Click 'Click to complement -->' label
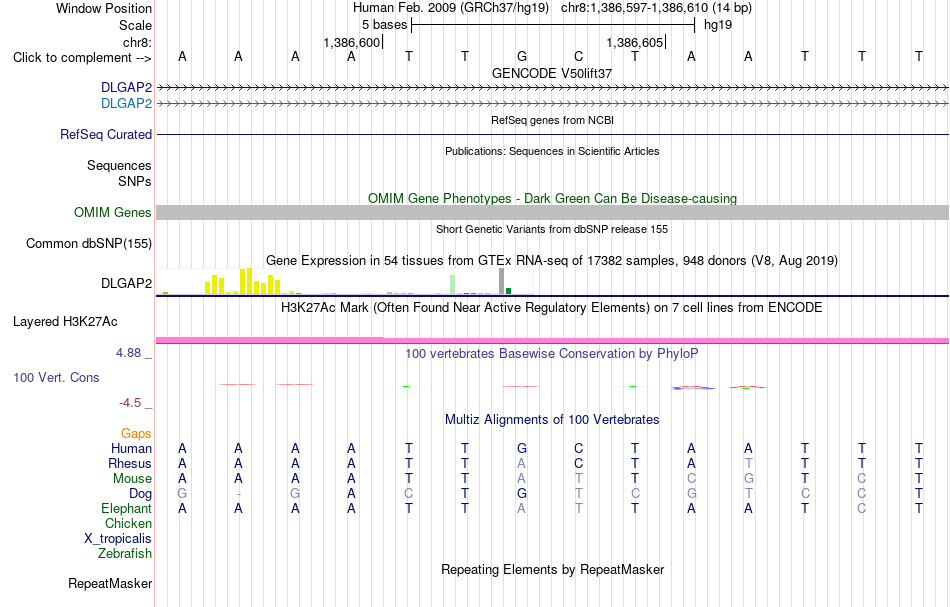Image resolution: width=950 pixels, height=607 pixels. (x=82, y=58)
